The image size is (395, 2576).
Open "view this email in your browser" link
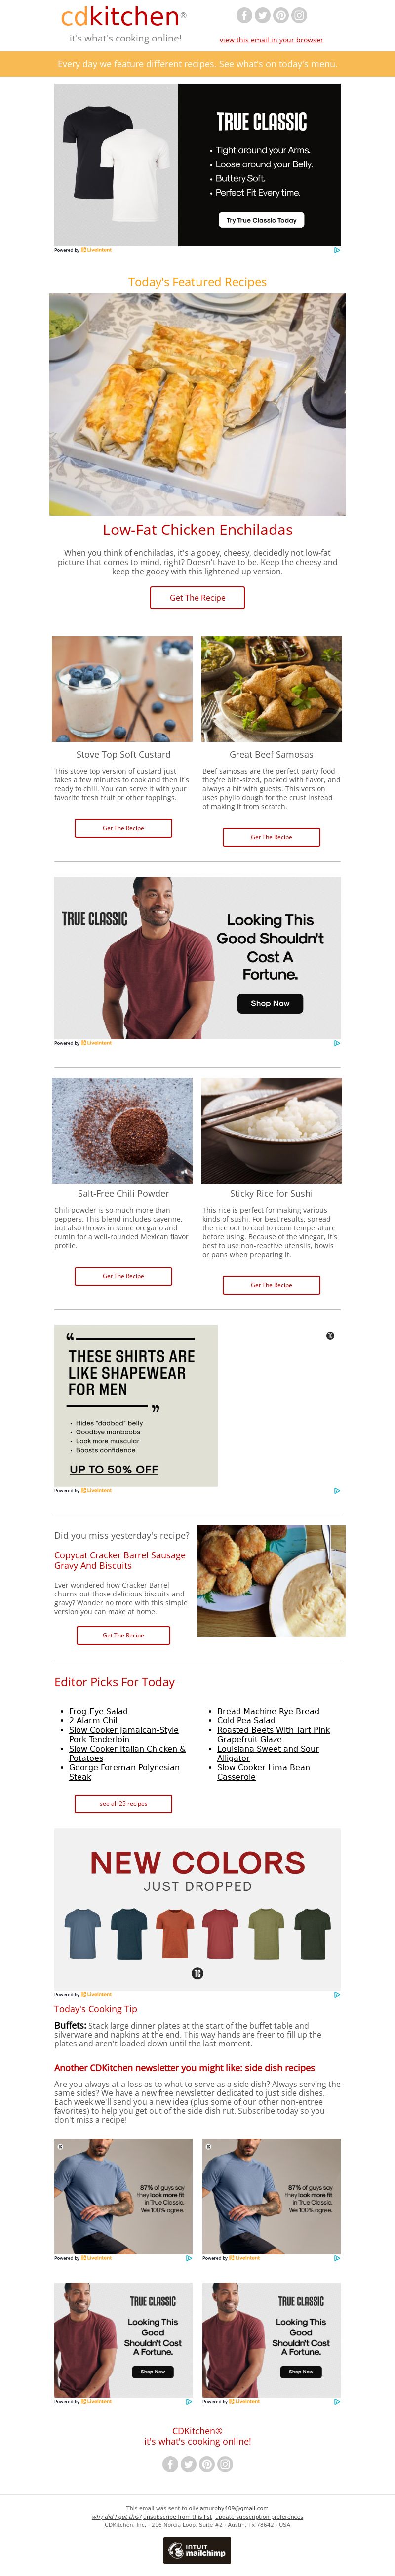pos(271,40)
